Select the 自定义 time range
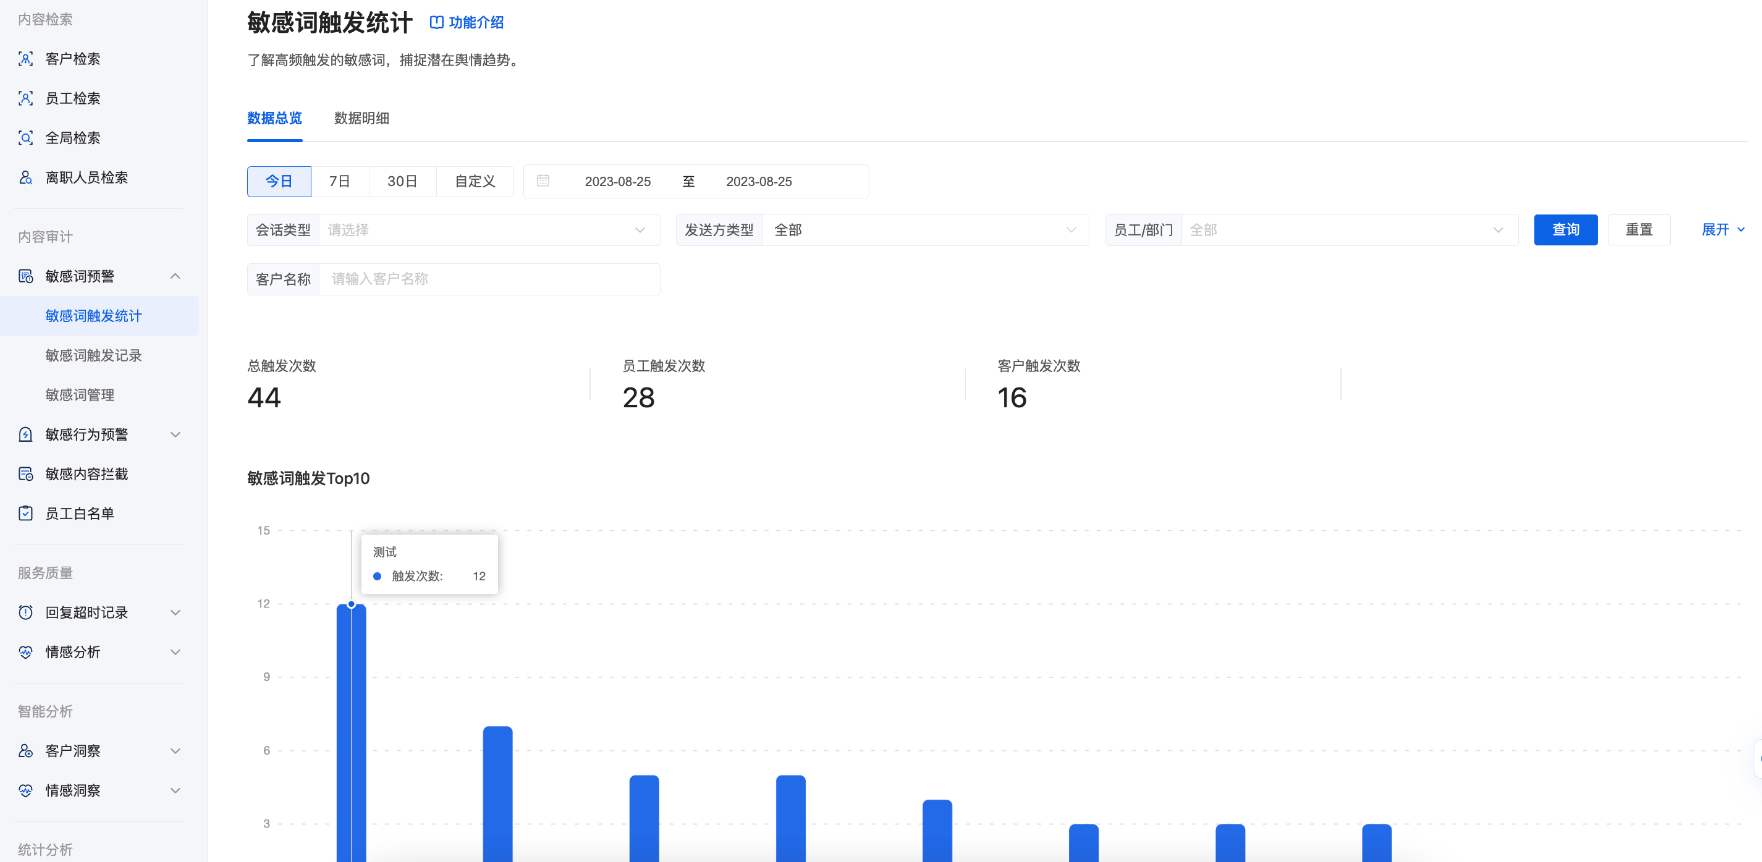 (x=475, y=181)
